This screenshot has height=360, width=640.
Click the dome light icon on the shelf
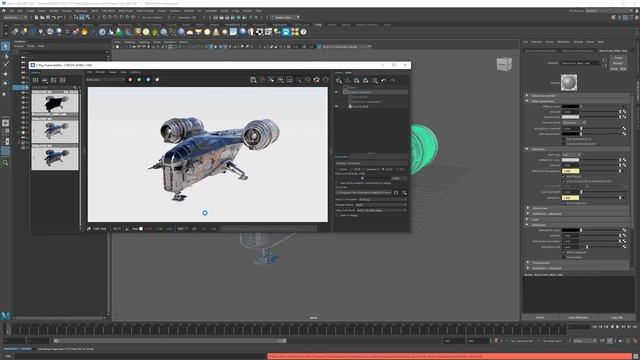tap(190, 31)
